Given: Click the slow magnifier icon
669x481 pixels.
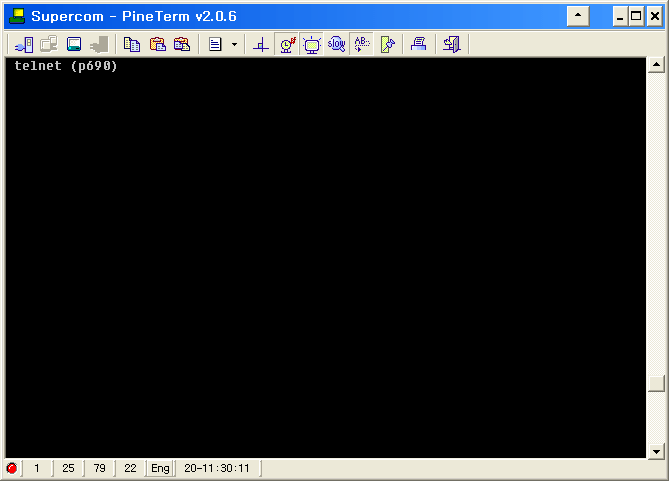Looking at the screenshot, I should (337, 44).
